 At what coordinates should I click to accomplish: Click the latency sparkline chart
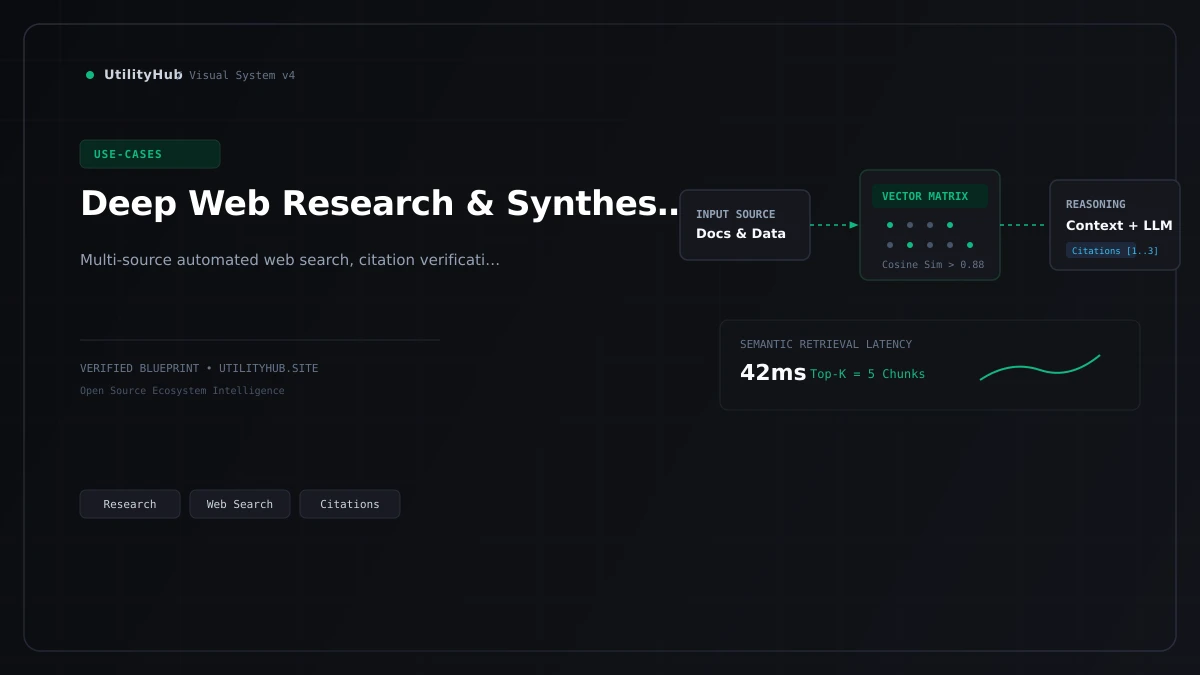click(1040, 368)
